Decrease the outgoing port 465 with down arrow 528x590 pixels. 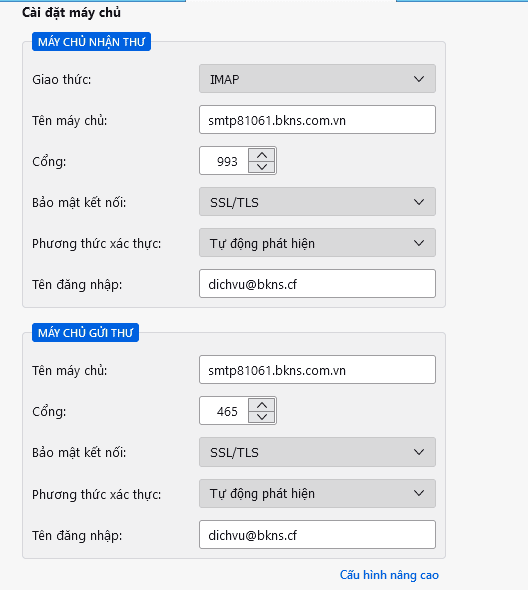coord(262,417)
